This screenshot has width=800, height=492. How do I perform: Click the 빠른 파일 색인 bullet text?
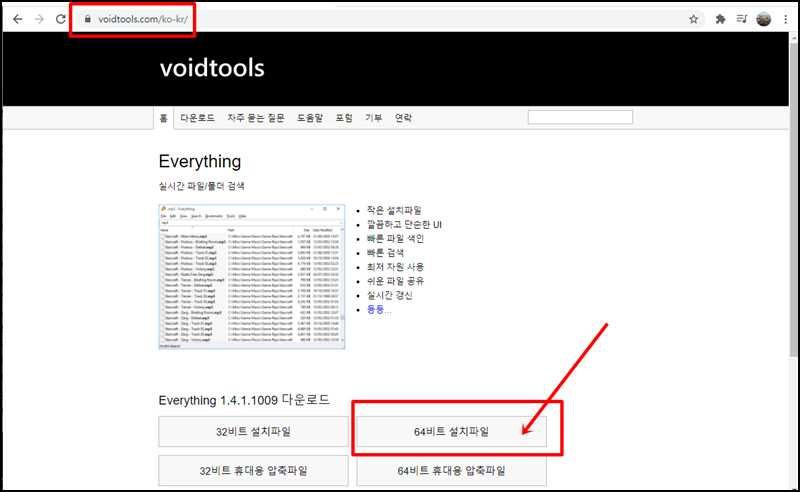pyautogui.click(x=395, y=238)
